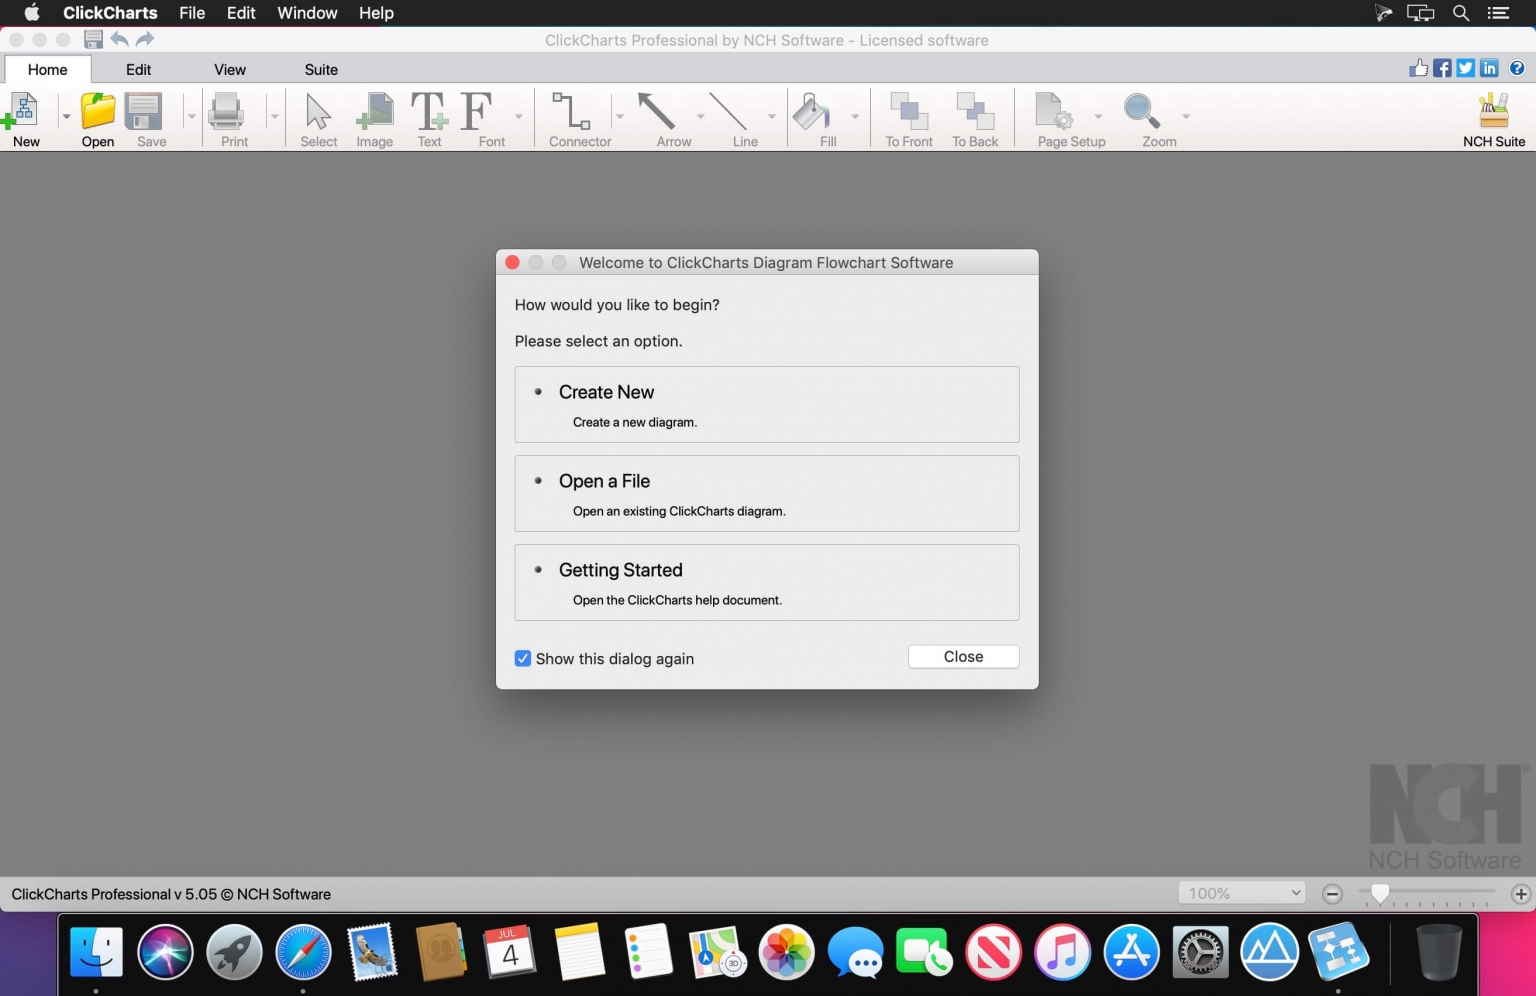Select the Arrow drawing tool
The image size is (1536, 996).
(658, 113)
